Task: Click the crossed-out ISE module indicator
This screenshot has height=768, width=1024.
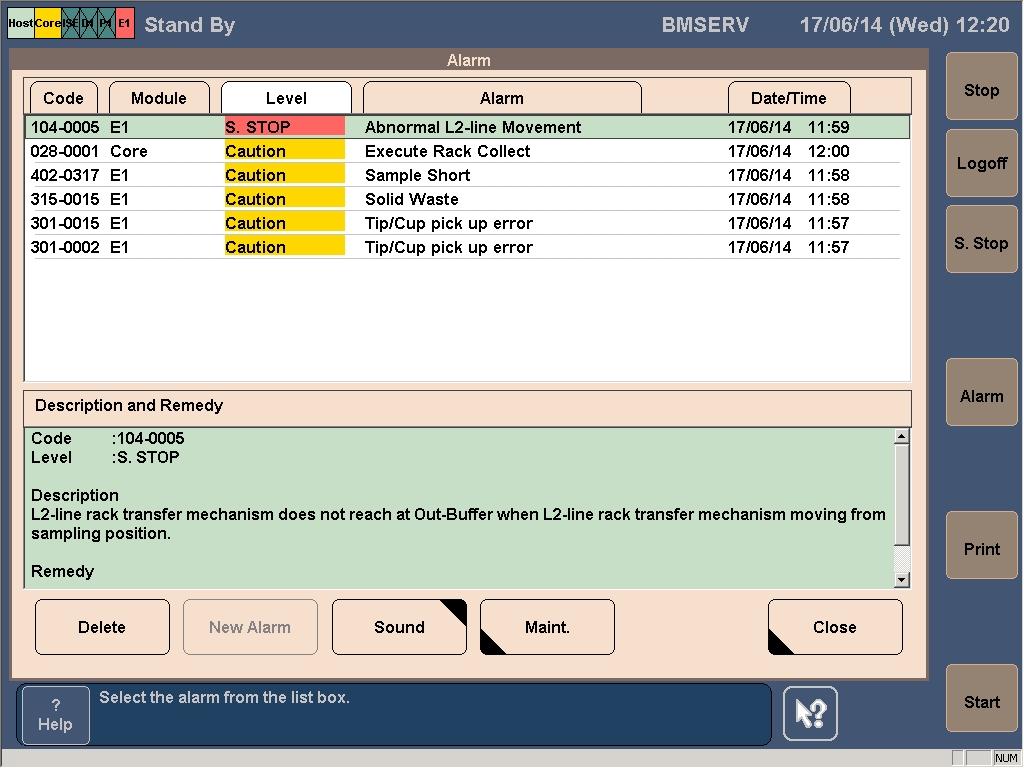Action: pyautogui.click(x=70, y=24)
